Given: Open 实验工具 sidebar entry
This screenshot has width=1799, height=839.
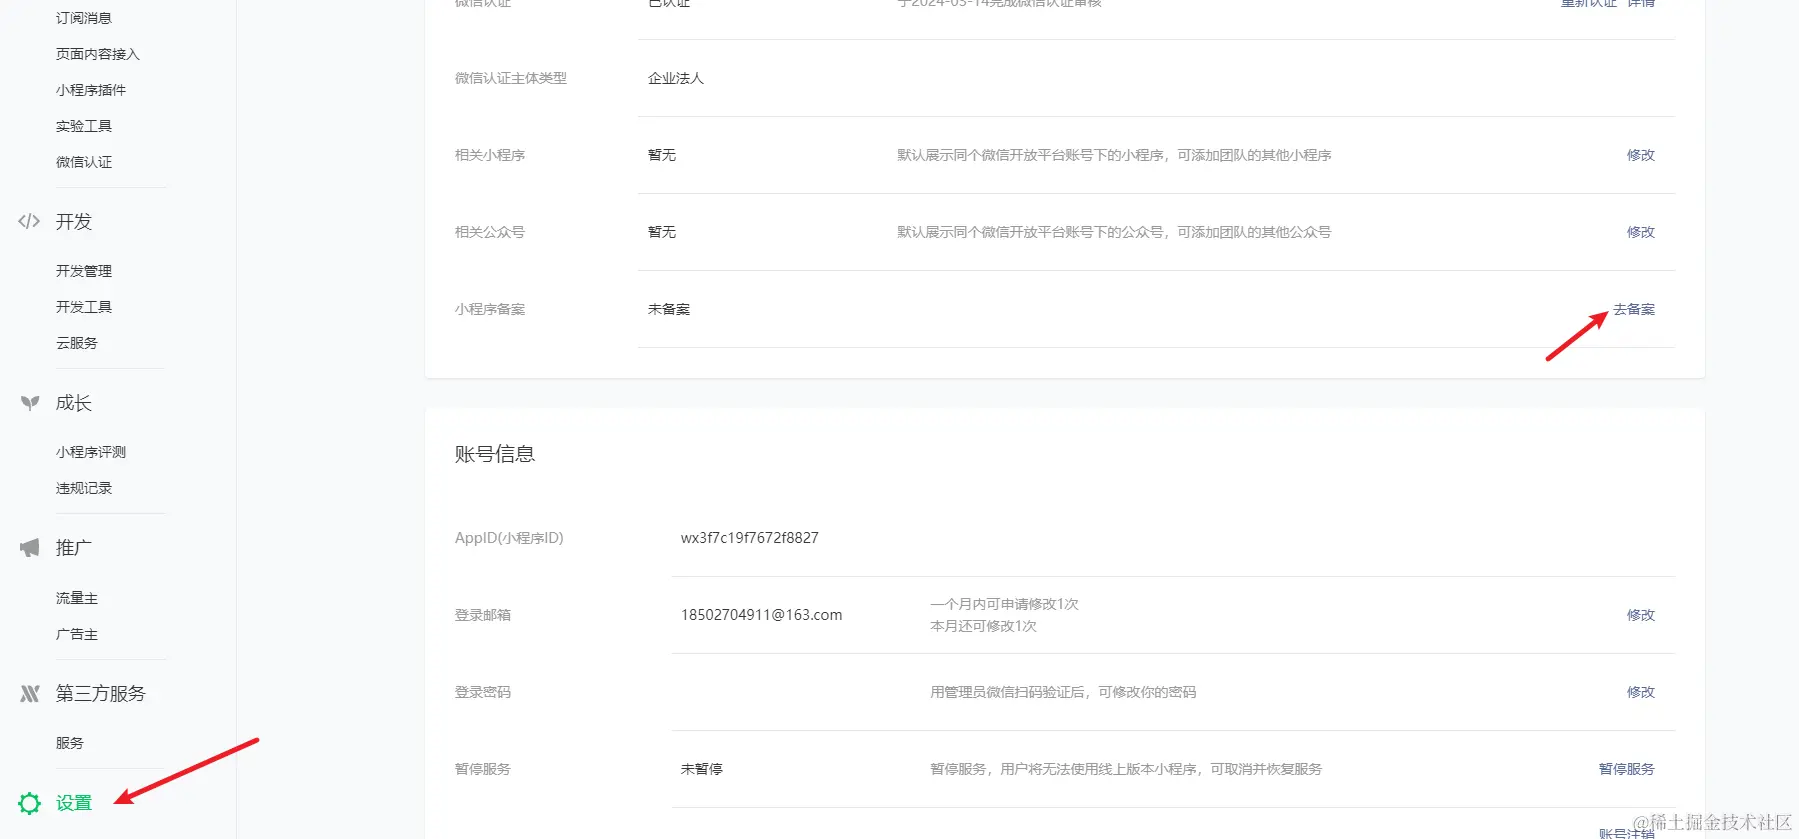Looking at the screenshot, I should click(84, 126).
